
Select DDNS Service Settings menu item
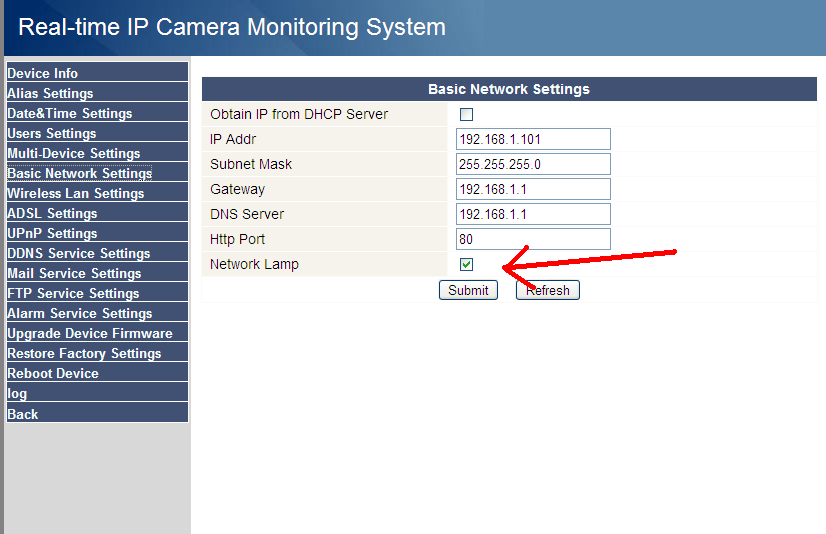click(x=79, y=253)
